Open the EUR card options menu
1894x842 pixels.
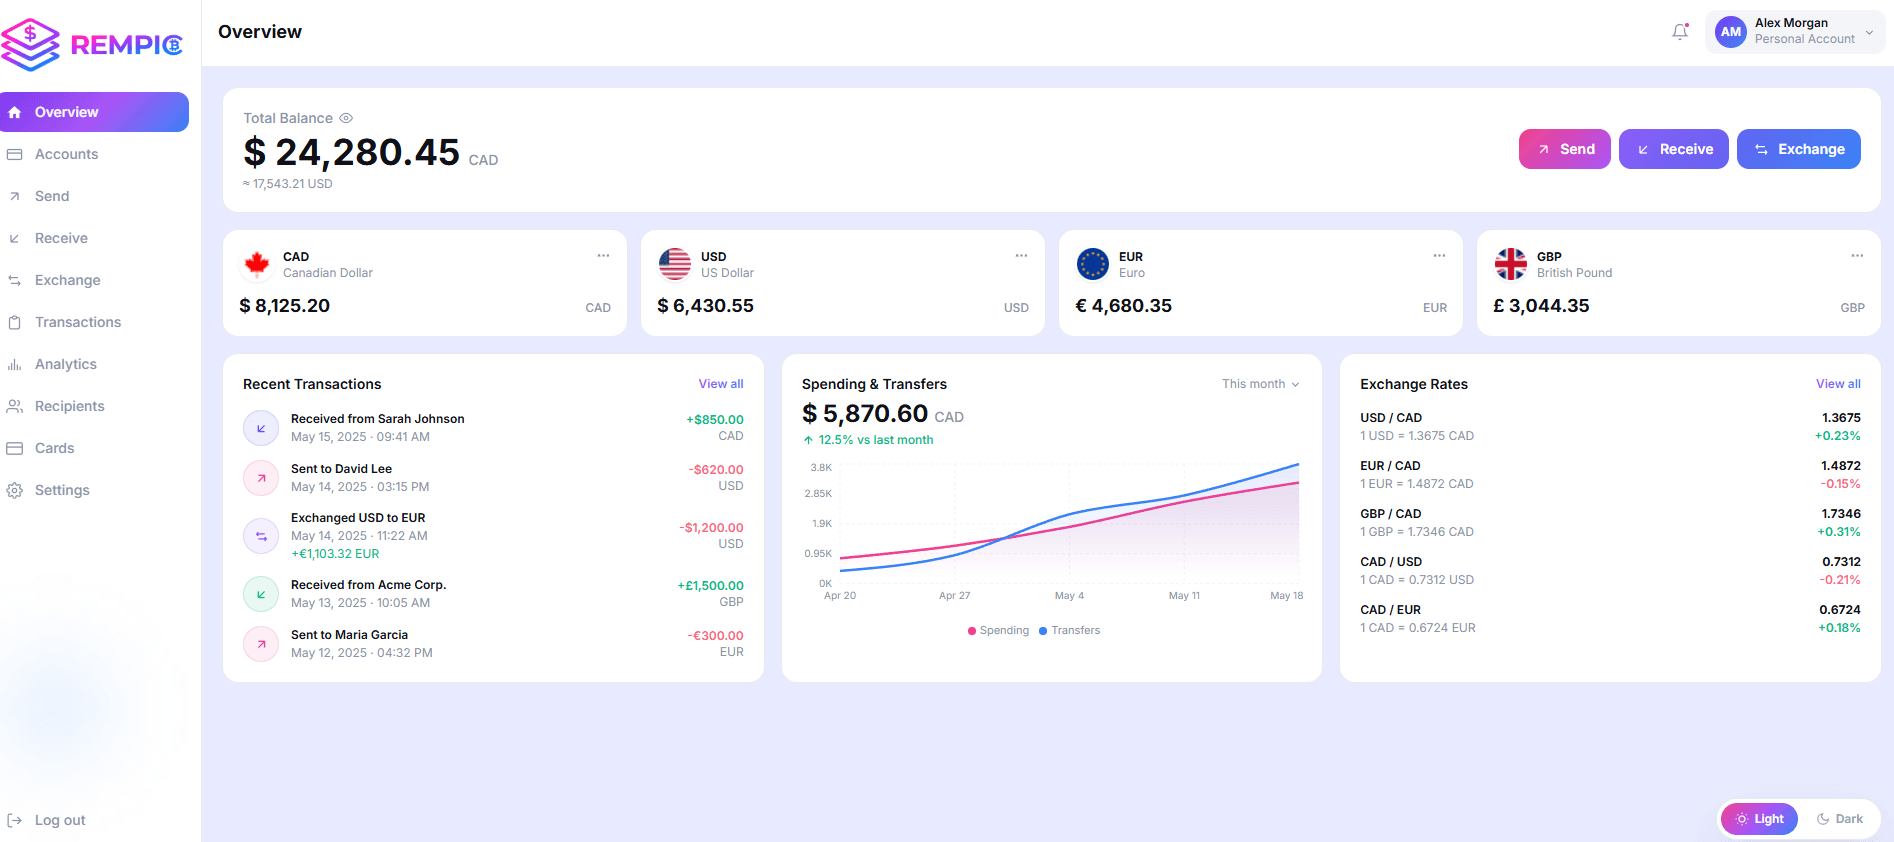pyautogui.click(x=1439, y=256)
